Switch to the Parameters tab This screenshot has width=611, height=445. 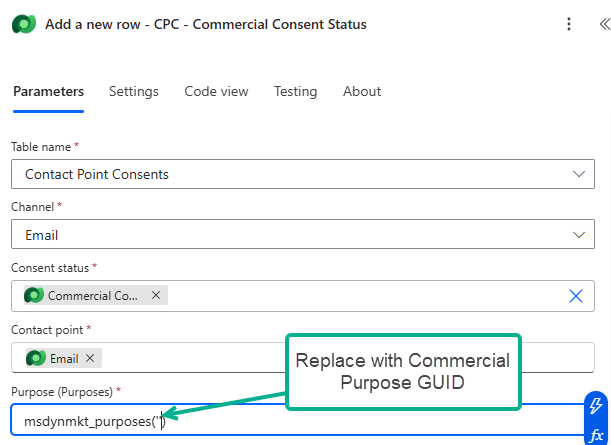tap(48, 91)
